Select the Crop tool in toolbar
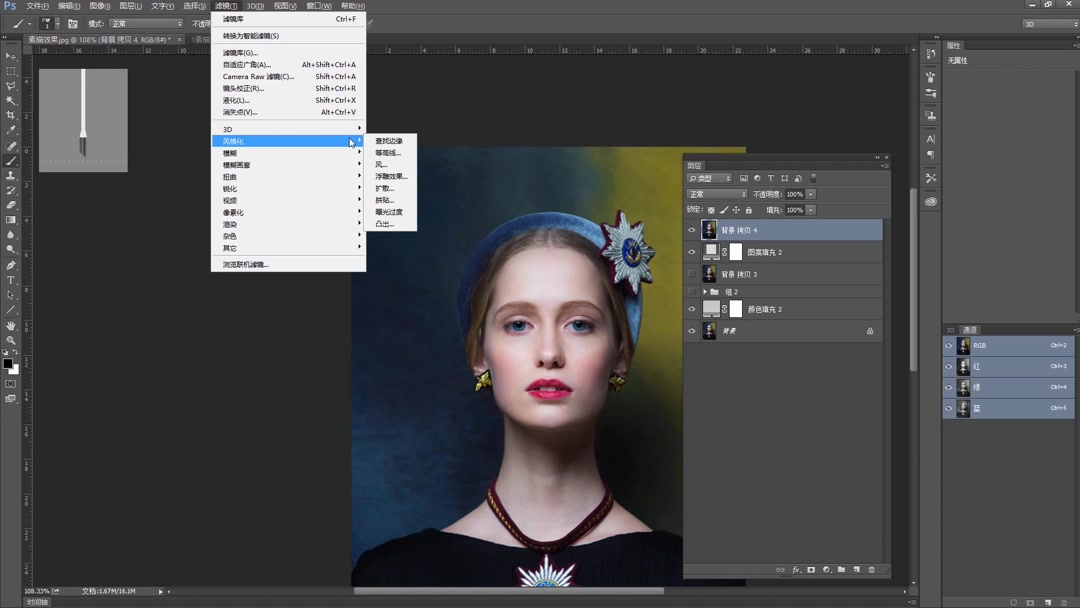Screen dimensions: 1080x608 point(11,115)
